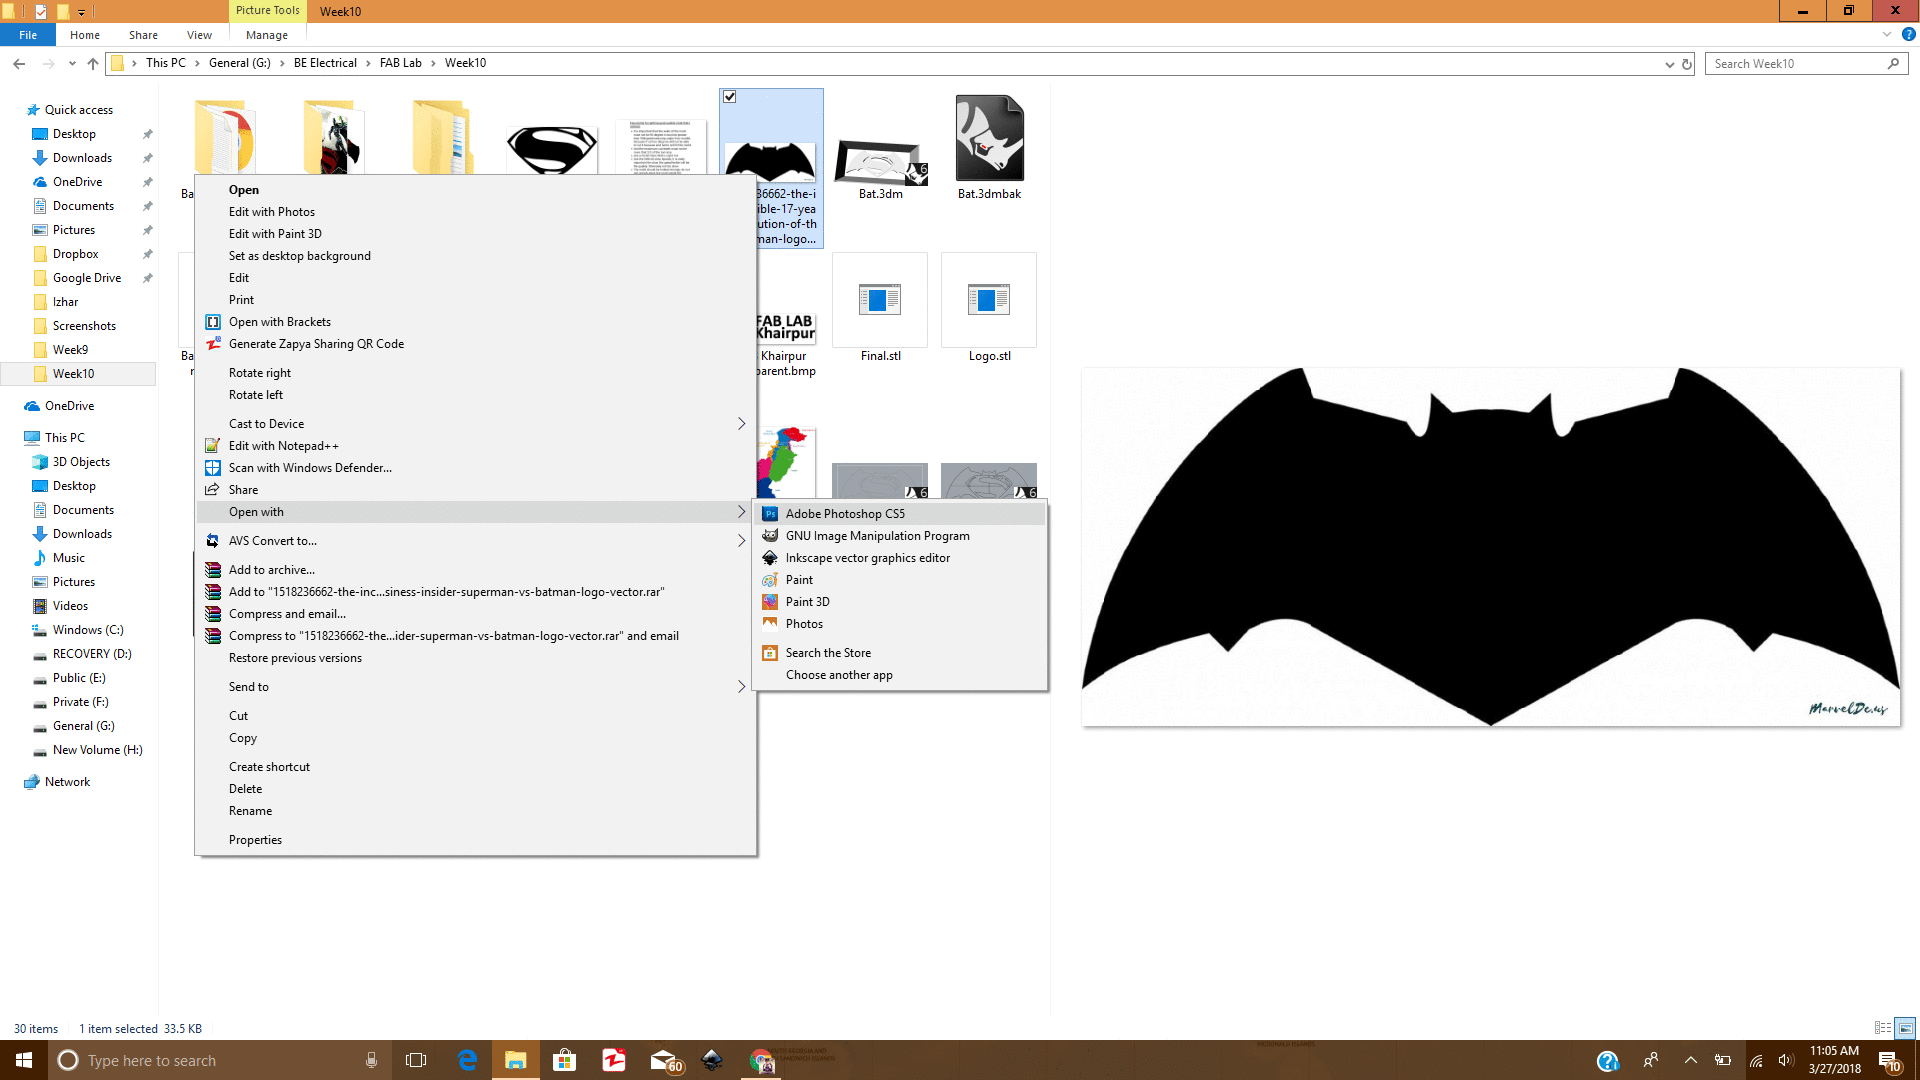Click BE Electrical in breadcrumb path

point(325,63)
